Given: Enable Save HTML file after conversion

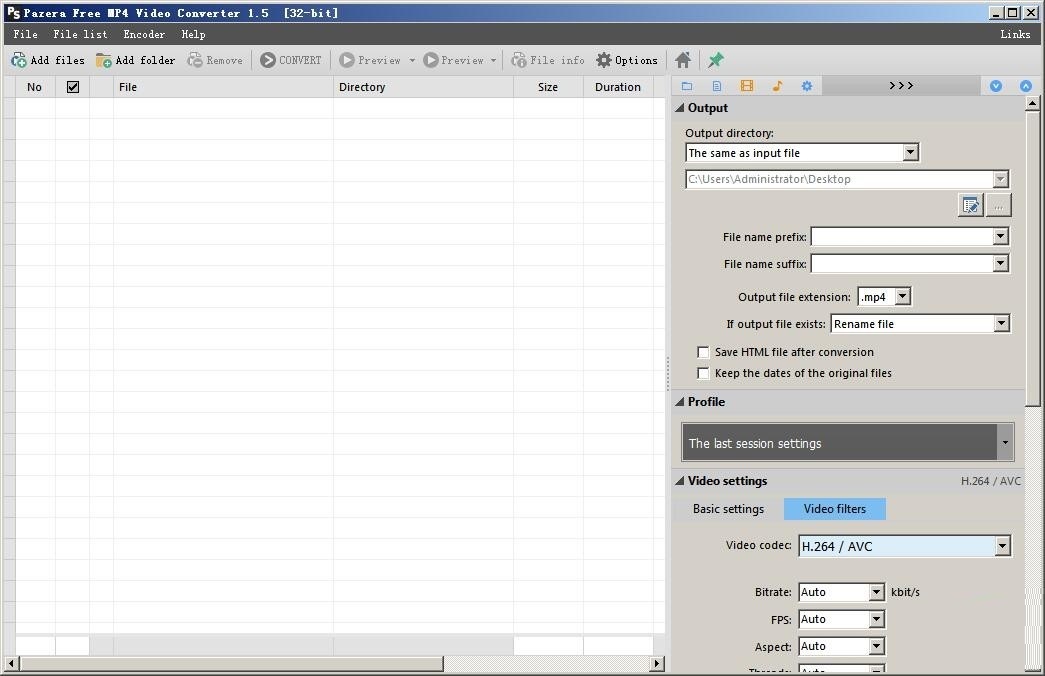Looking at the screenshot, I should pos(704,352).
